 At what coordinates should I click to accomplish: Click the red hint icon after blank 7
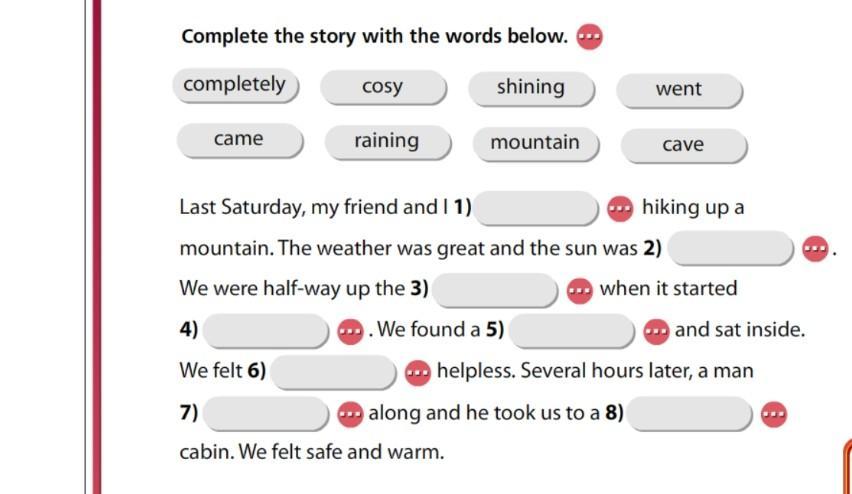point(350,413)
